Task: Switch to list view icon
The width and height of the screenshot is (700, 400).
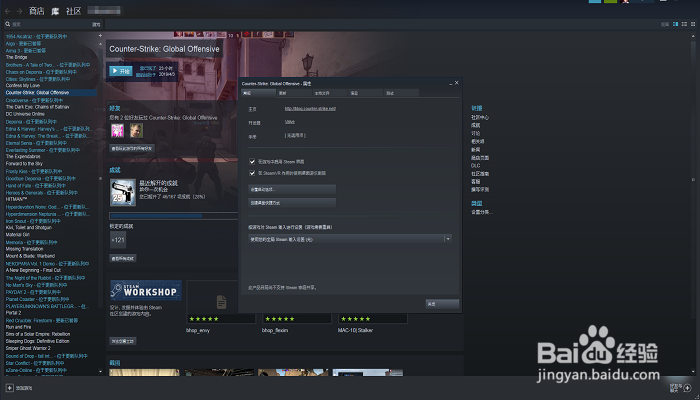Action: tap(684, 24)
